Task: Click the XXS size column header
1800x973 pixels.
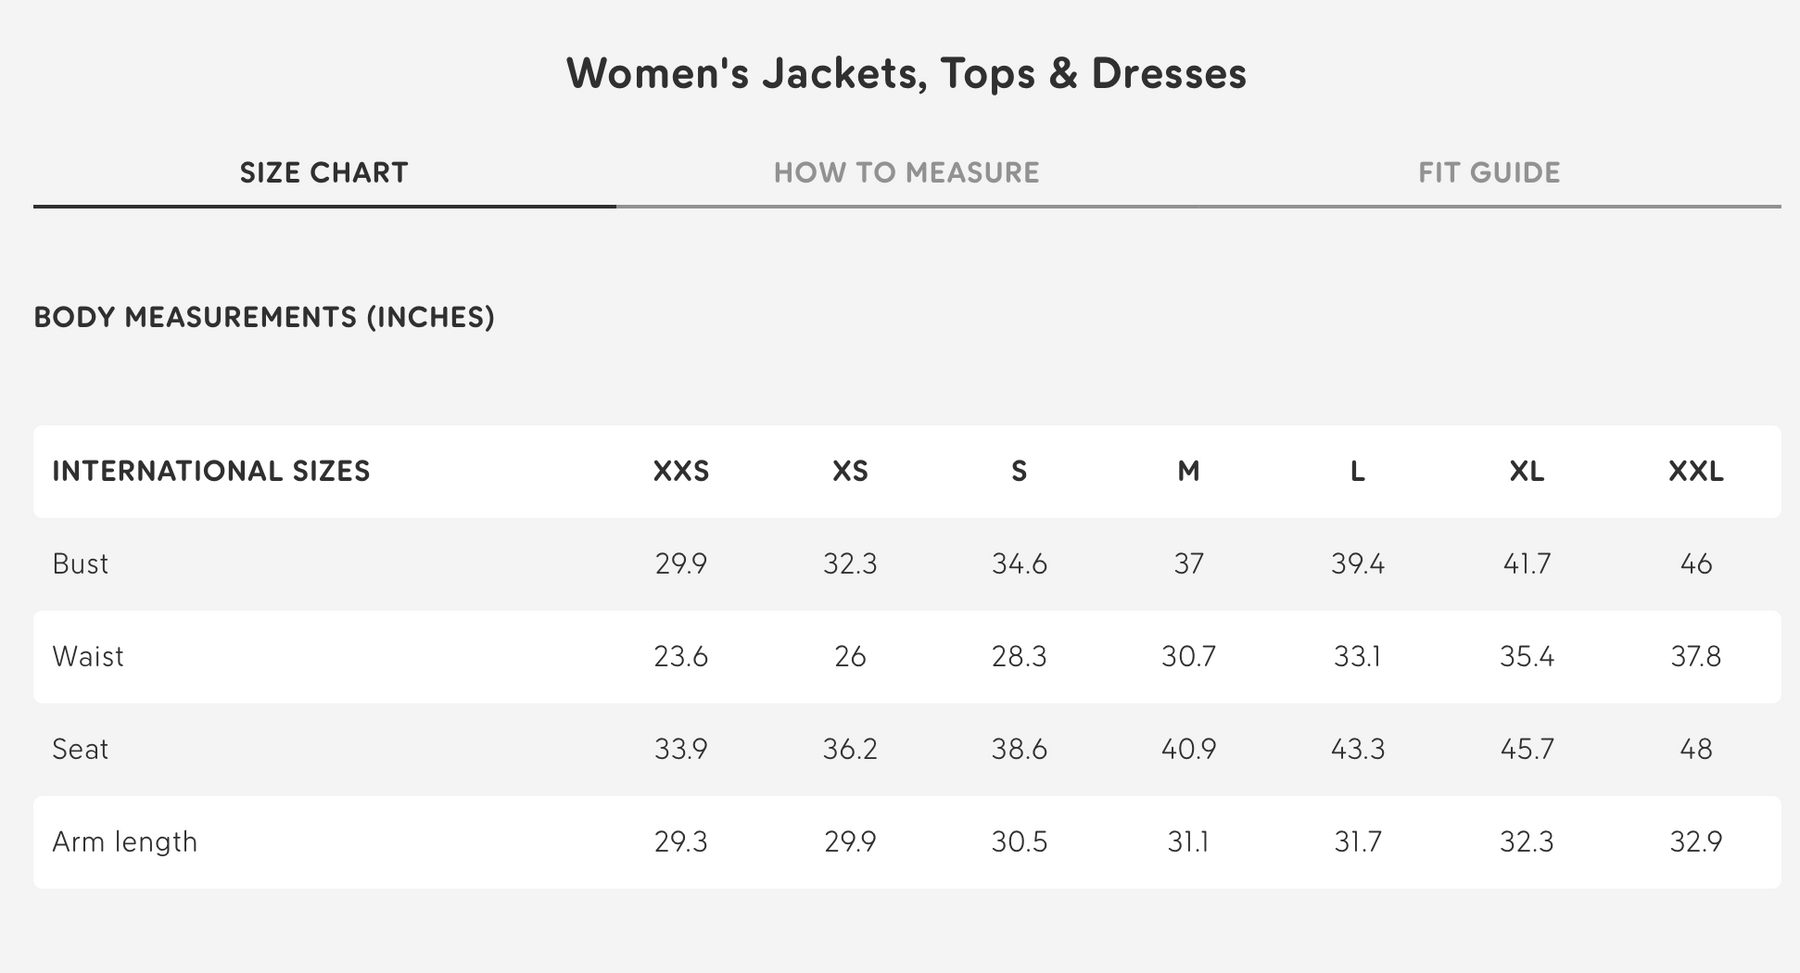Action: click(x=681, y=471)
